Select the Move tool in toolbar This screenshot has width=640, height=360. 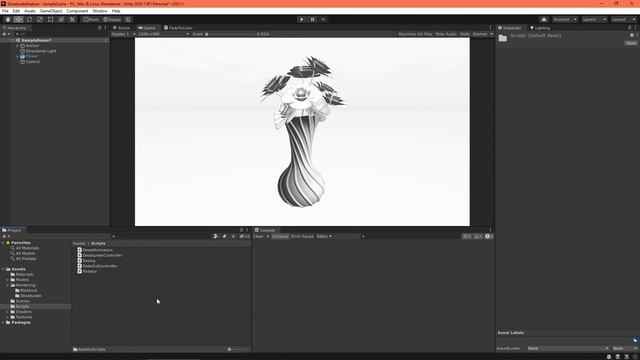tap(18, 19)
